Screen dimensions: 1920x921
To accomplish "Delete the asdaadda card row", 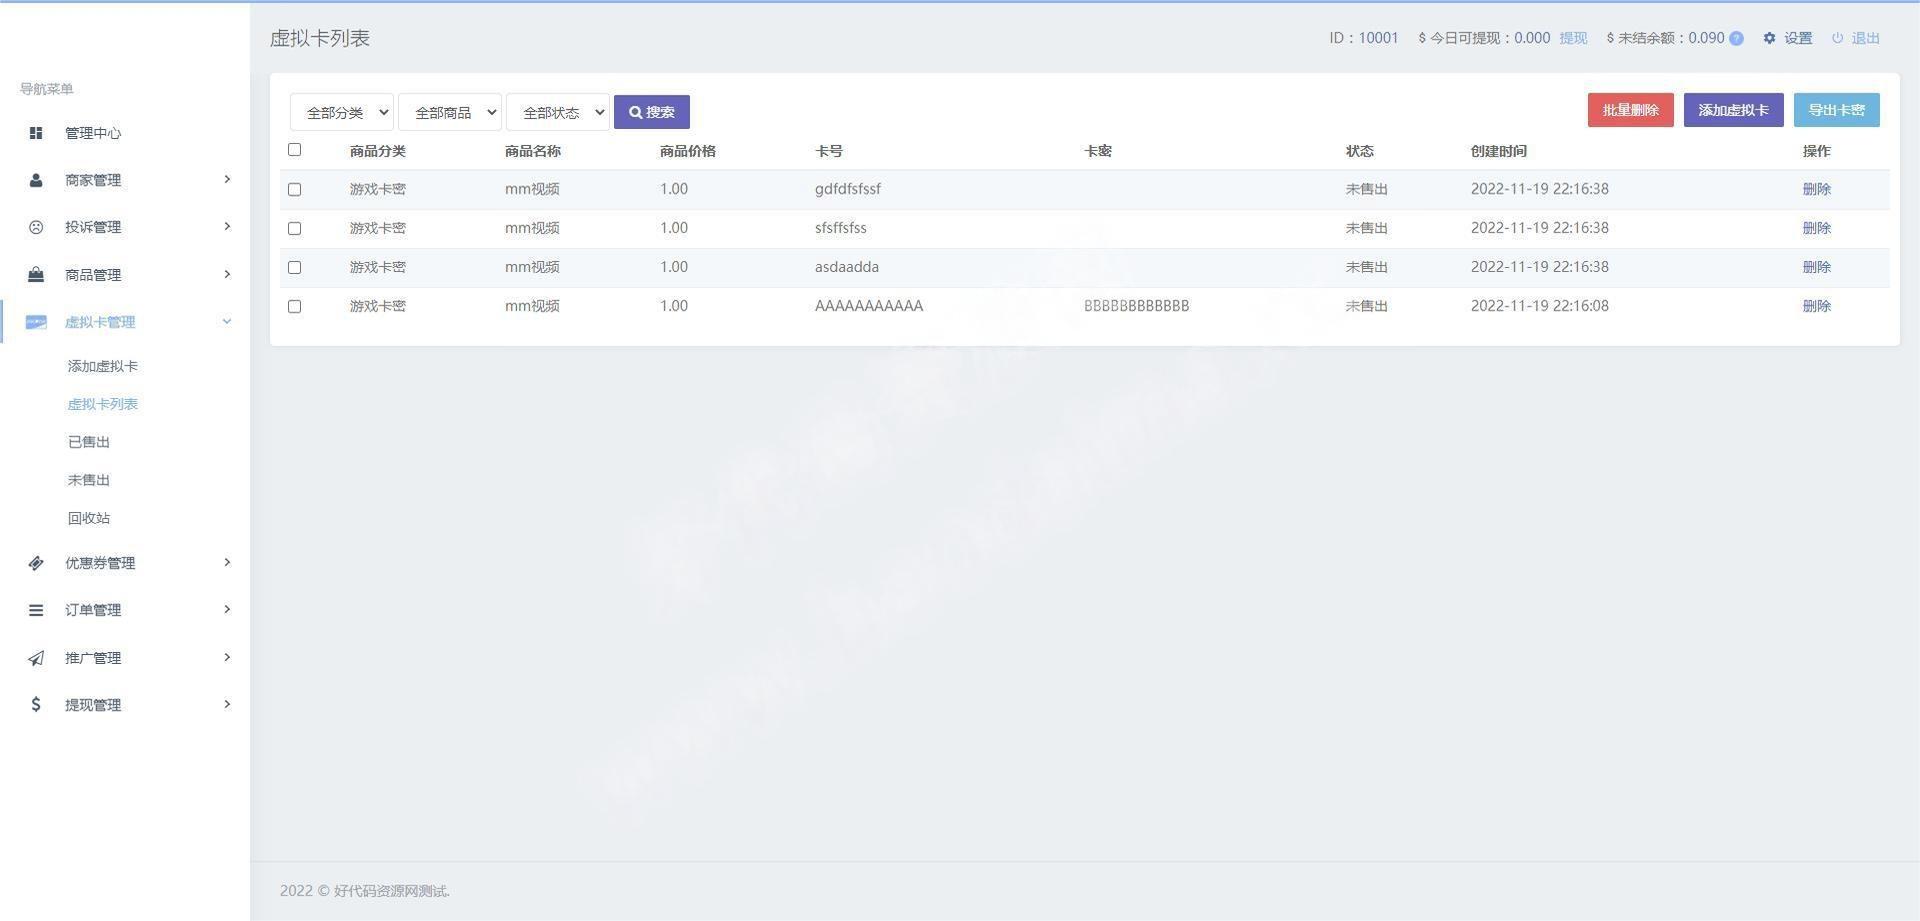I will pos(1817,267).
